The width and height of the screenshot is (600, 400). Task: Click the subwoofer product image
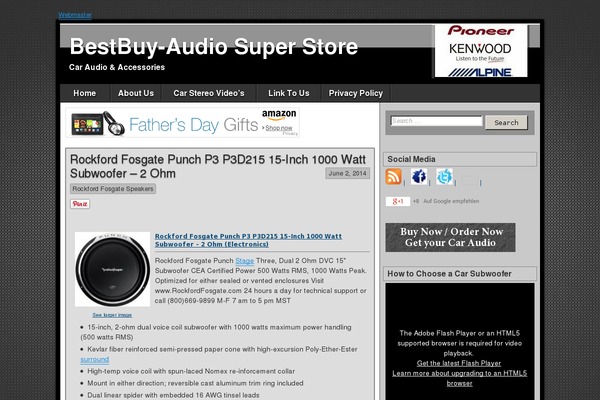[112, 269]
